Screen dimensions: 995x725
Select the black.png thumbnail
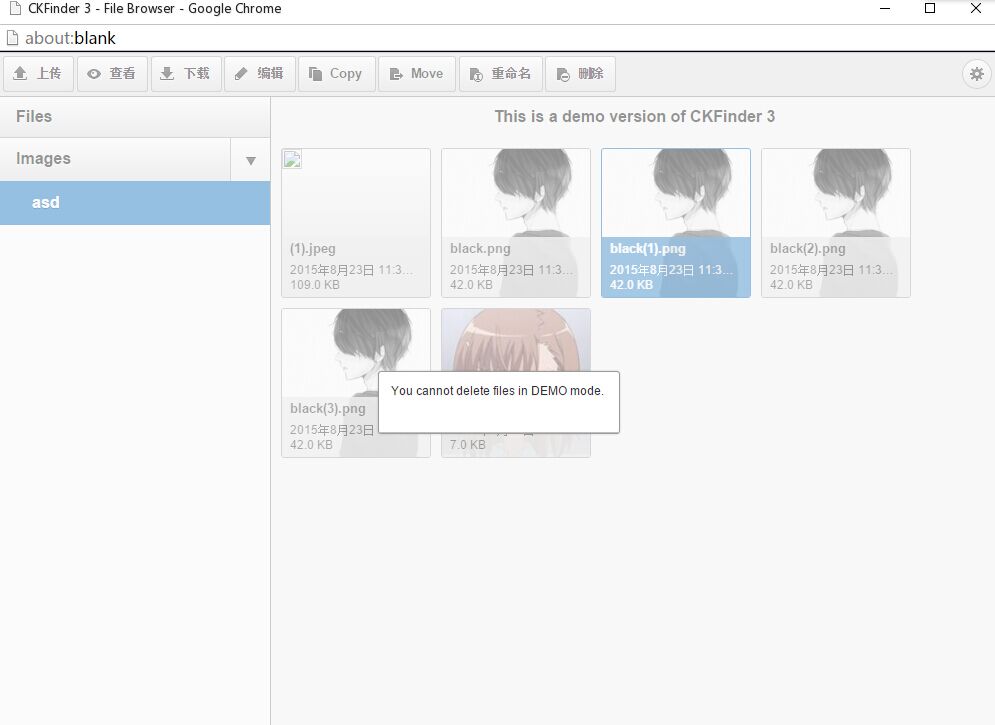[x=515, y=200]
